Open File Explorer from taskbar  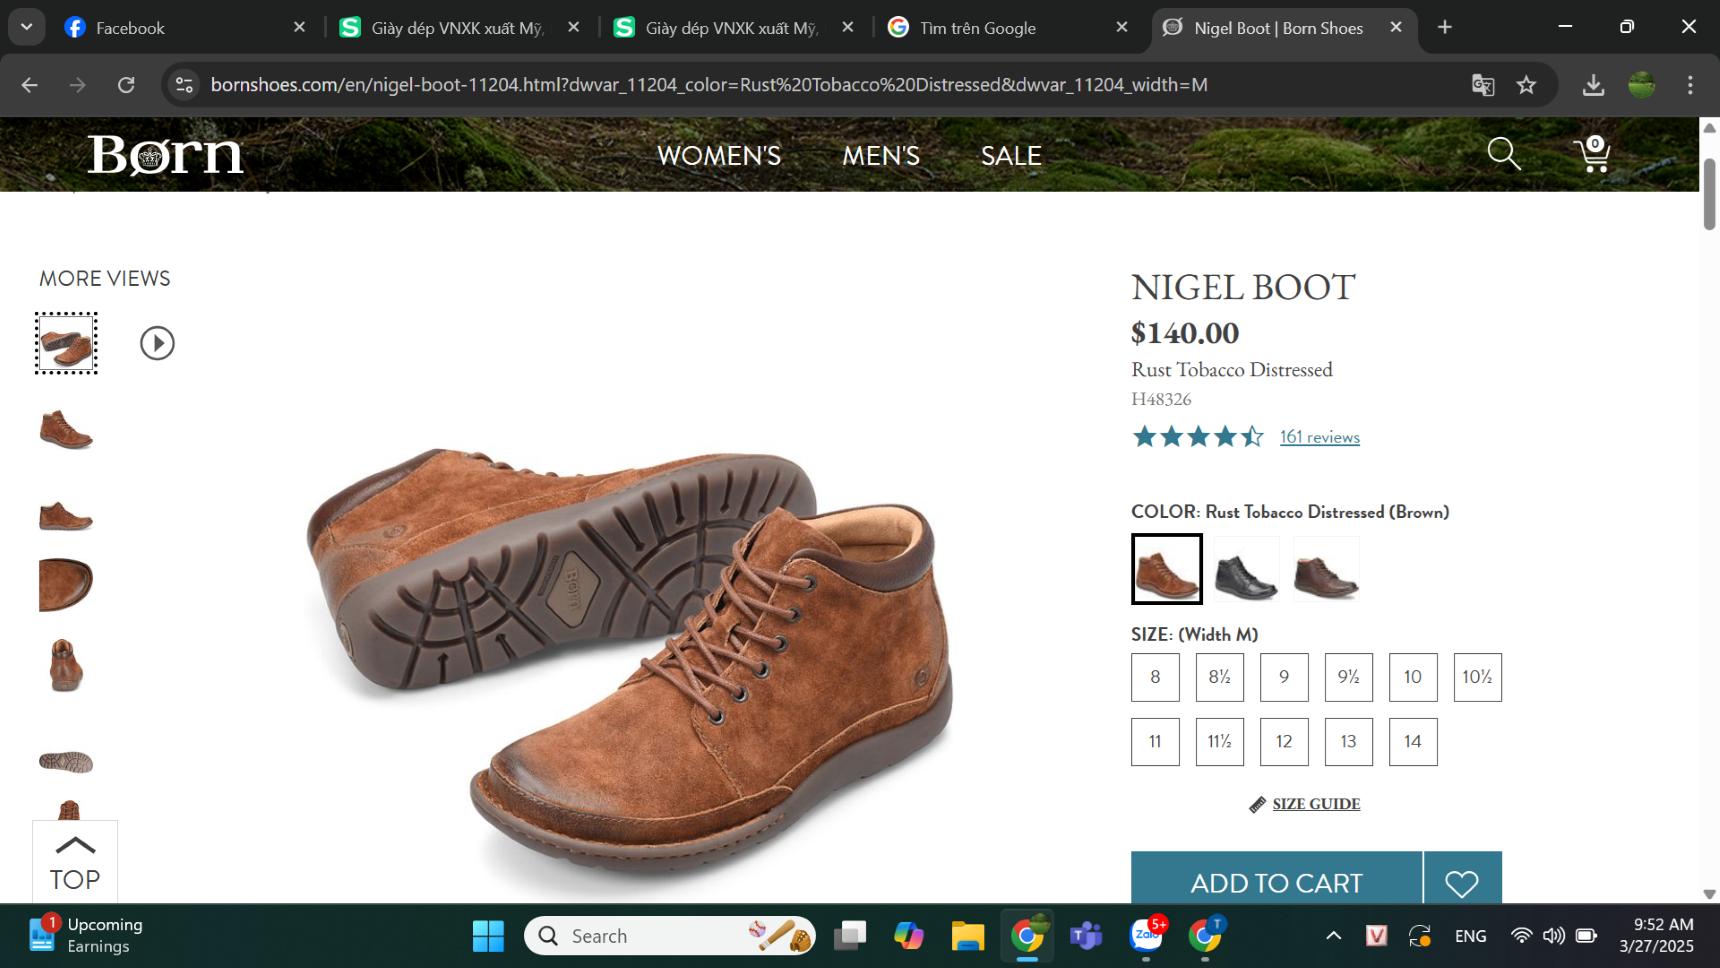(x=967, y=936)
